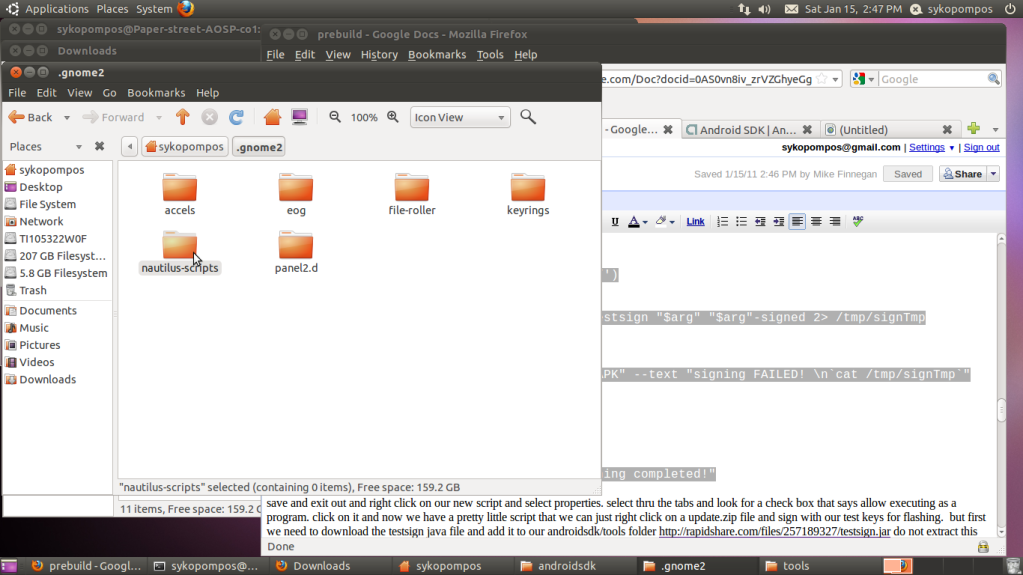Launch Firefox from the top panel
Image resolution: width=1023 pixels, height=575 pixels.
tap(186, 8)
